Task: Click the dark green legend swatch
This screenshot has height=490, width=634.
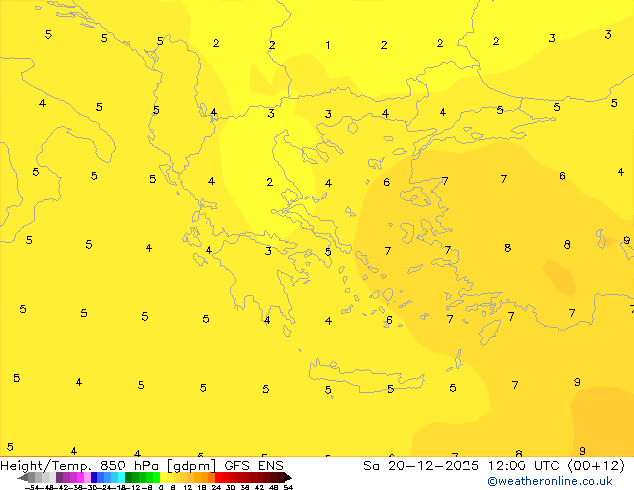Action: (x=129, y=477)
